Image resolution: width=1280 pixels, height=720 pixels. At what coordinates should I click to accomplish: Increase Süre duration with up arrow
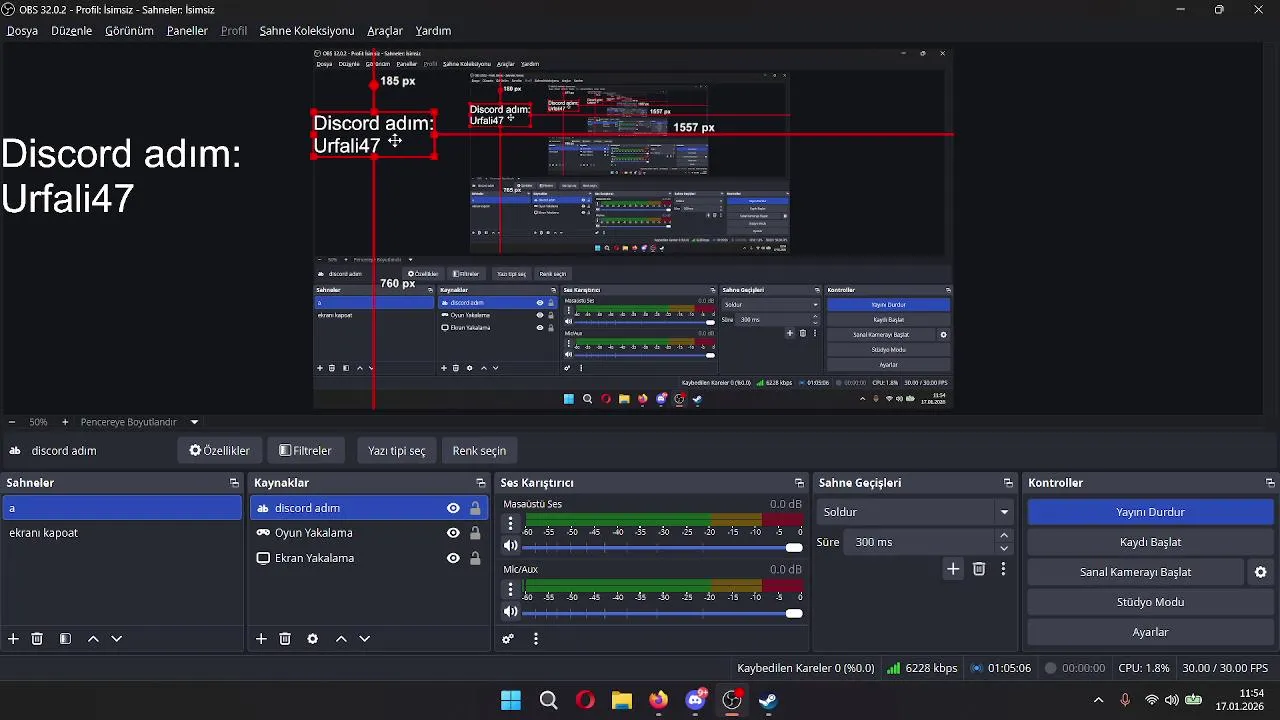point(1004,536)
